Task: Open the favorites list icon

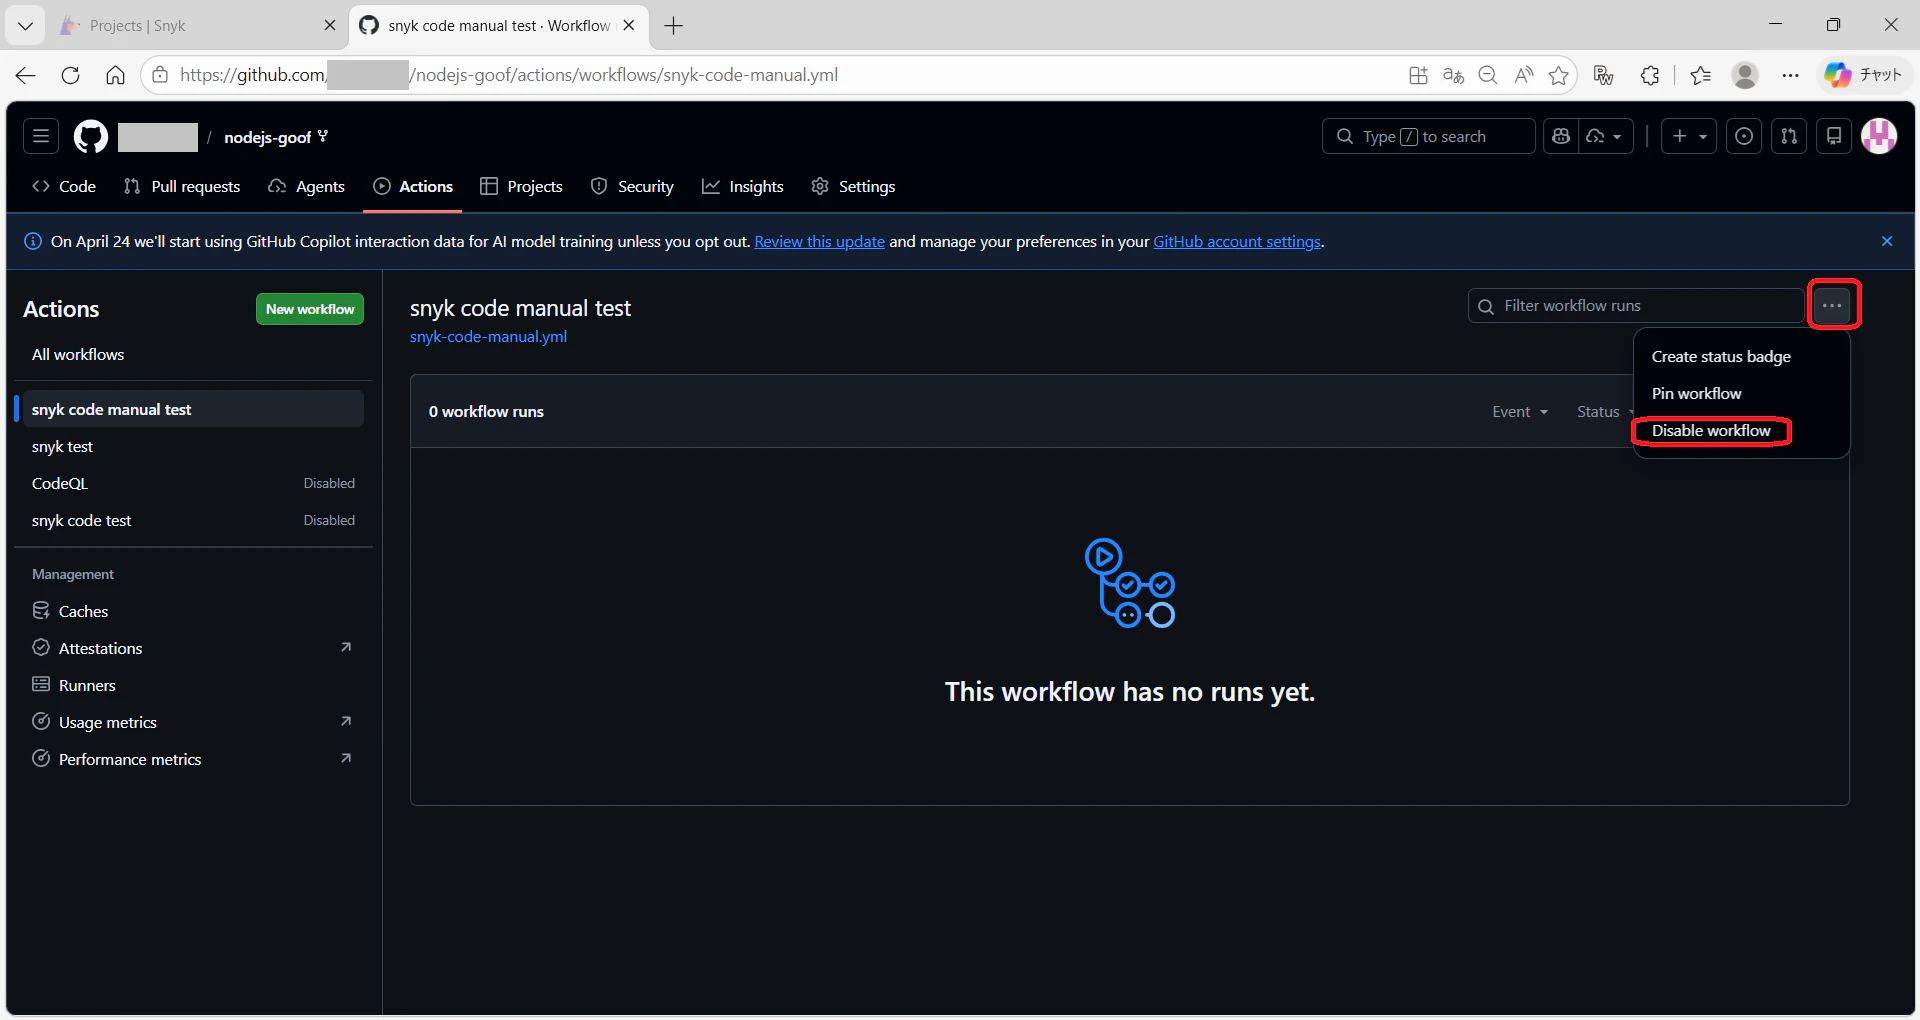Action: click(x=1700, y=75)
